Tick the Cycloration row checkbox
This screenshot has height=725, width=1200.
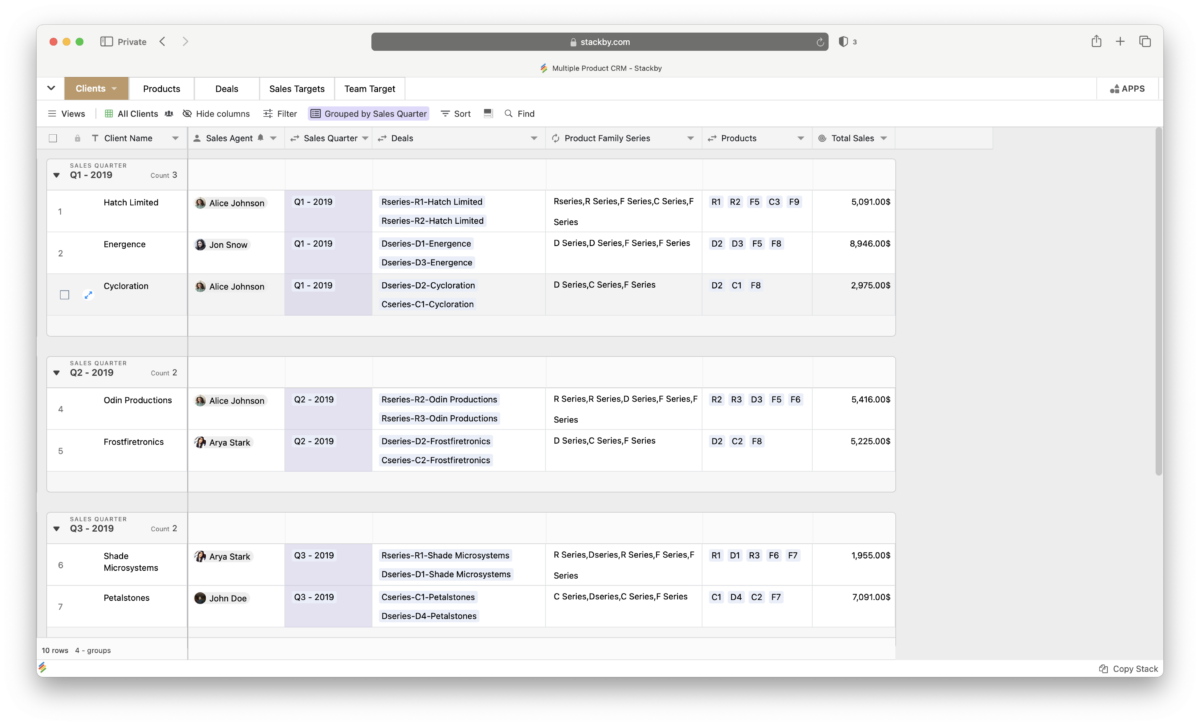point(65,295)
